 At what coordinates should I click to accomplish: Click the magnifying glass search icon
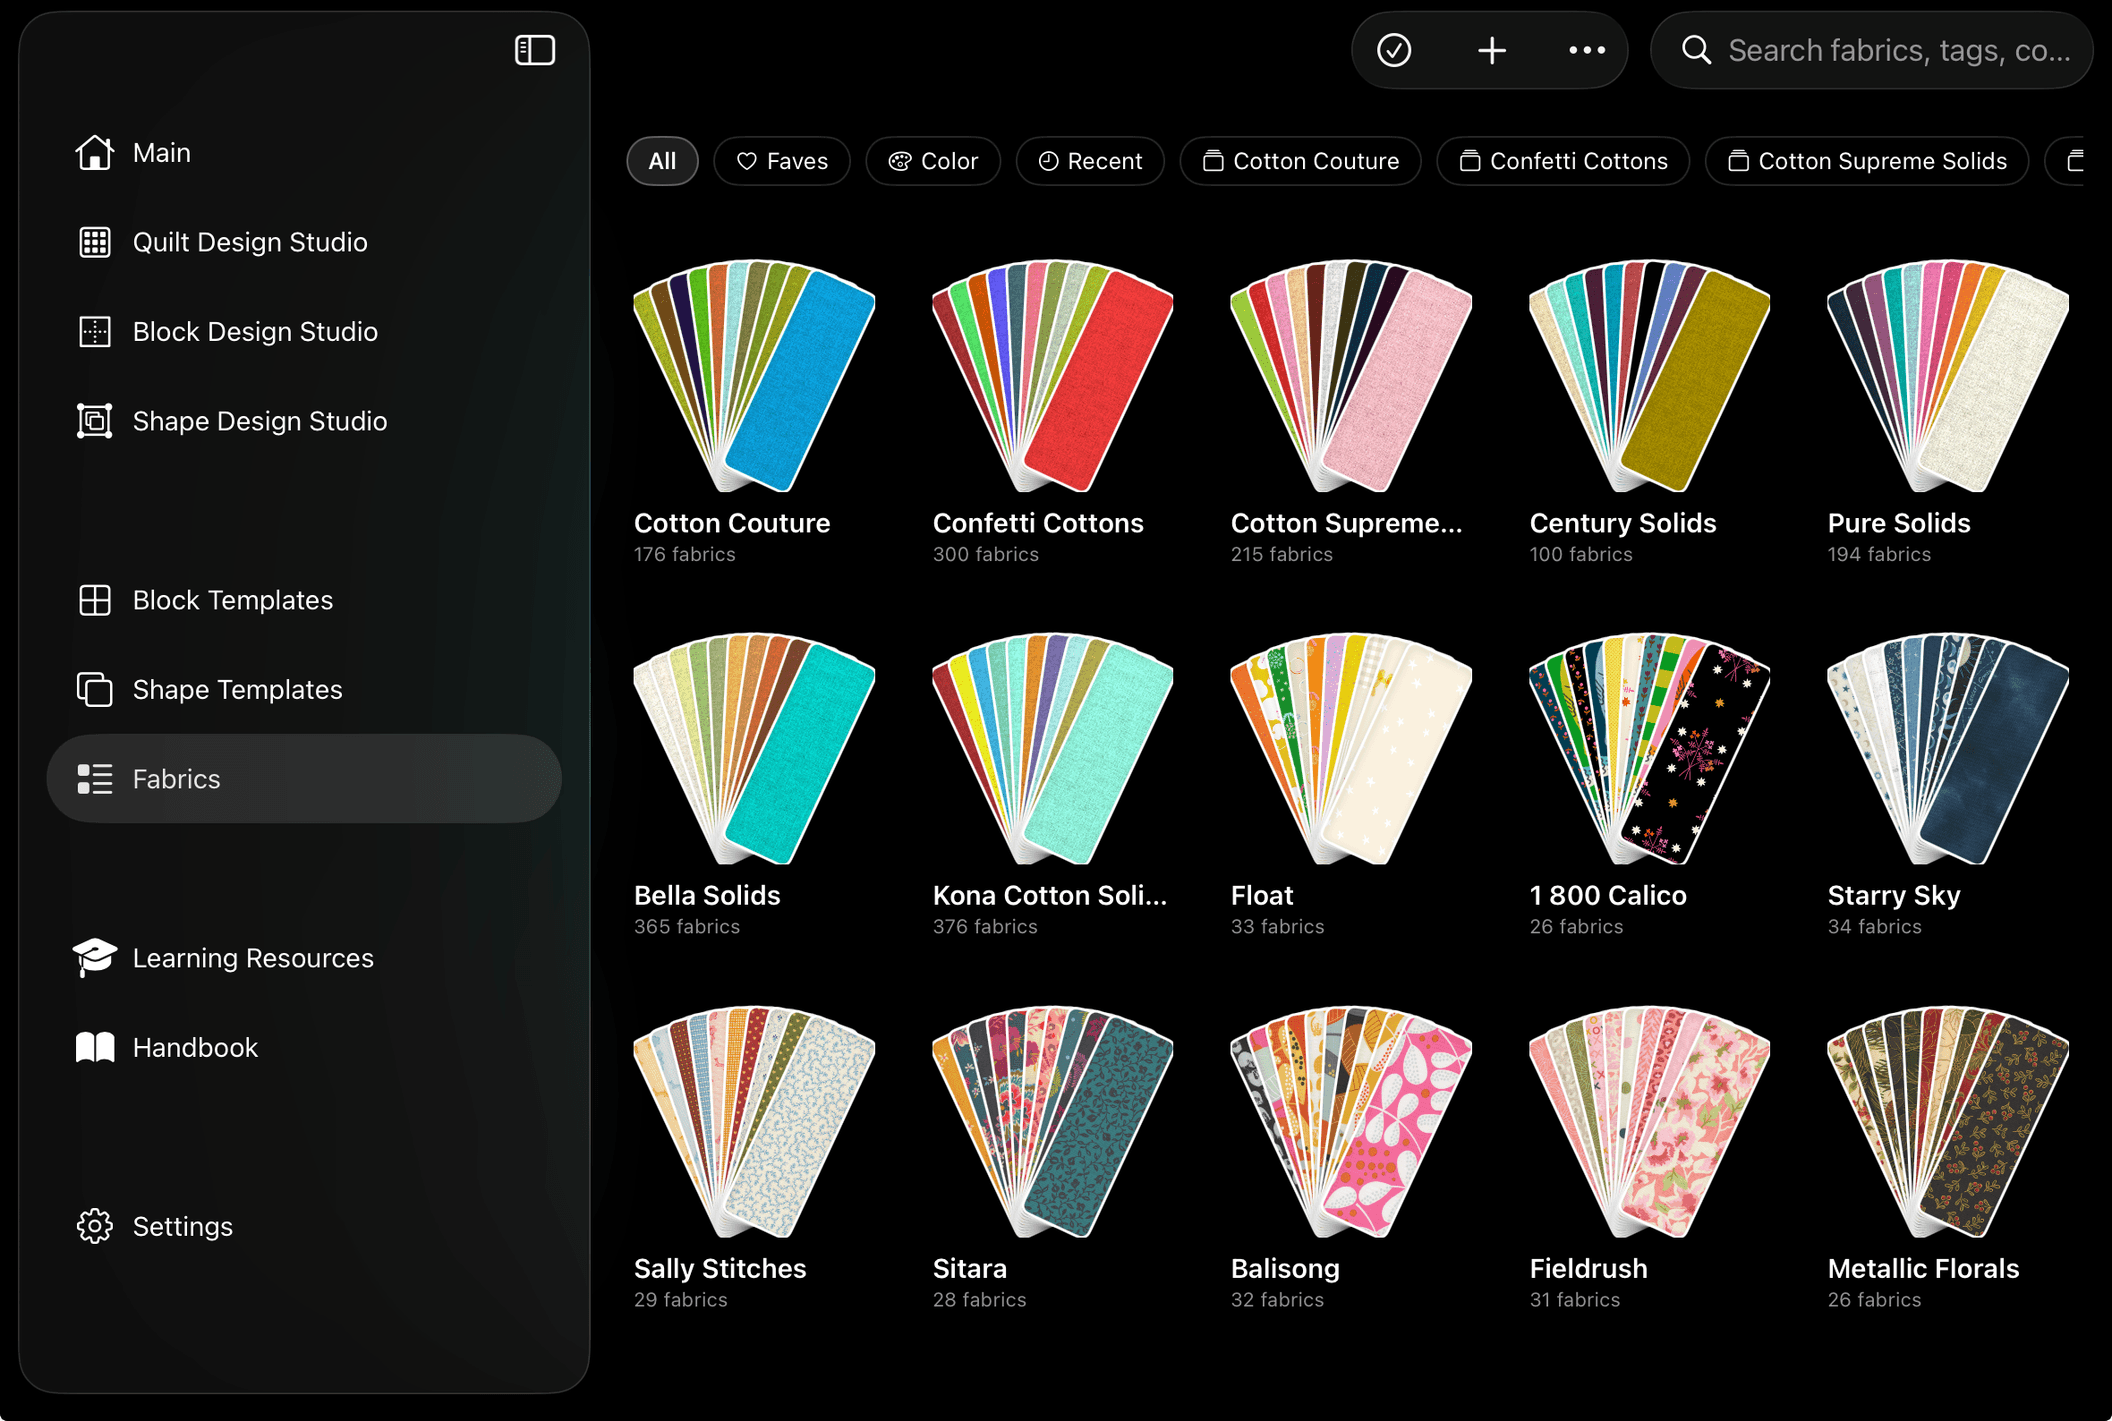pyautogui.click(x=1696, y=50)
